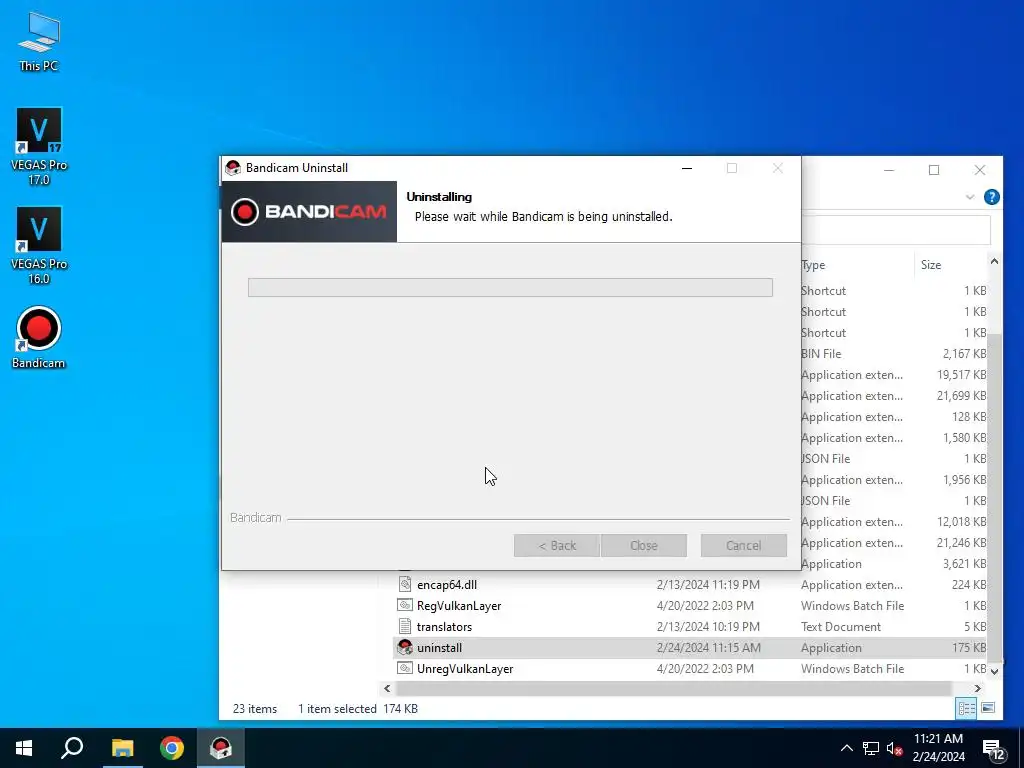
Task: Expand the File Explorer ribbon chevron
Action: click(970, 197)
